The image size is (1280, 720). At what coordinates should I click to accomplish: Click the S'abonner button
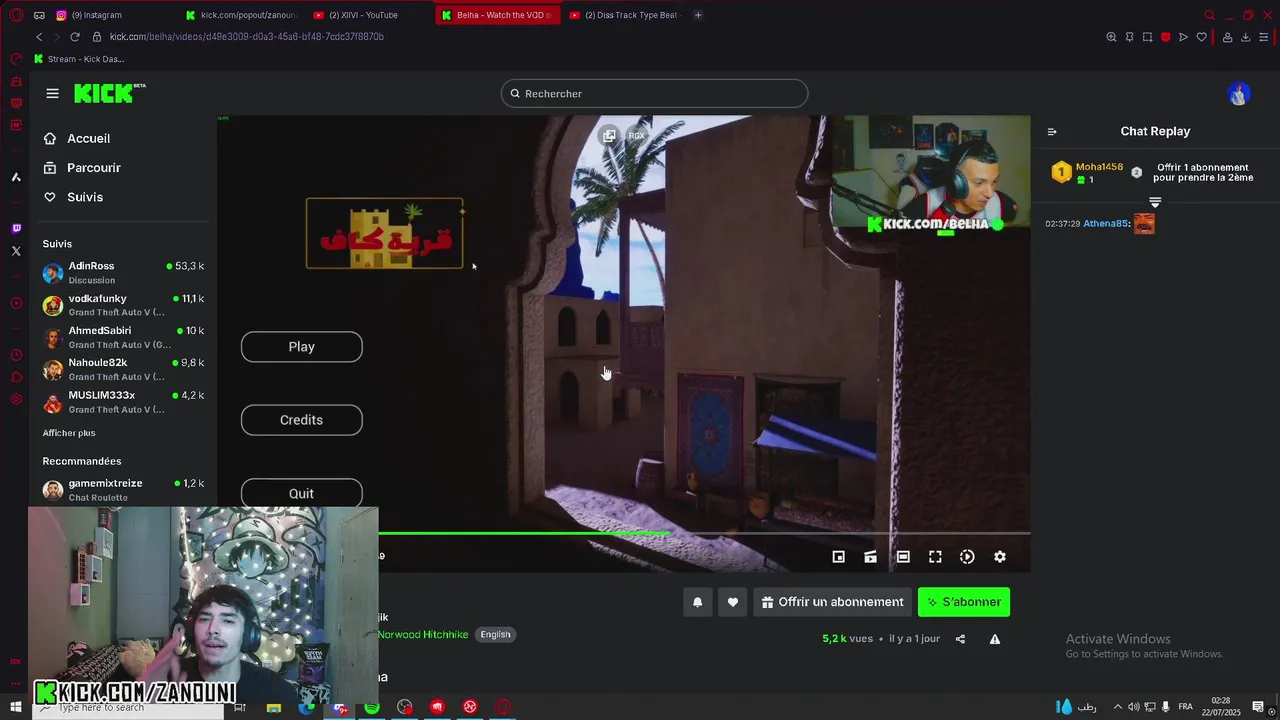click(964, 602)
